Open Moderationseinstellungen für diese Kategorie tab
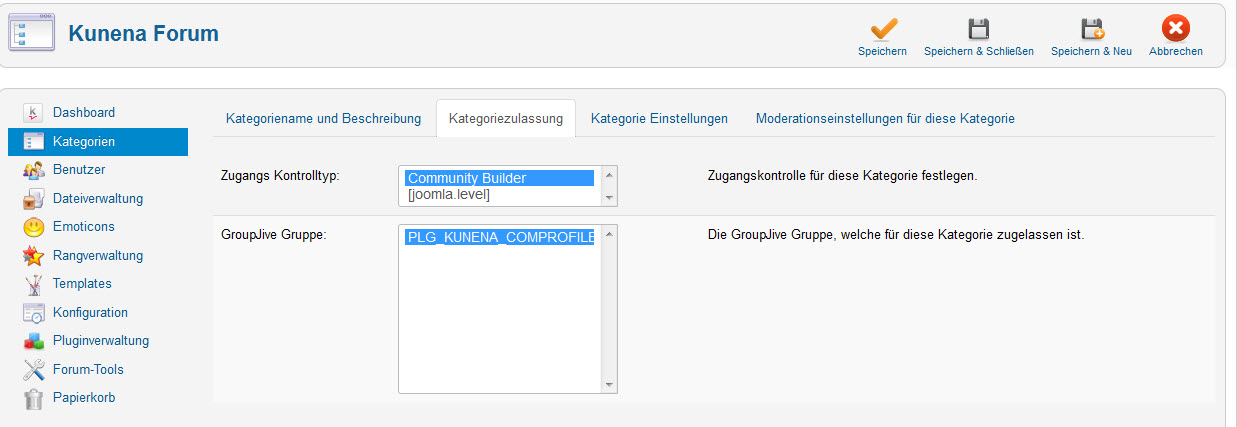 [885, 119]
